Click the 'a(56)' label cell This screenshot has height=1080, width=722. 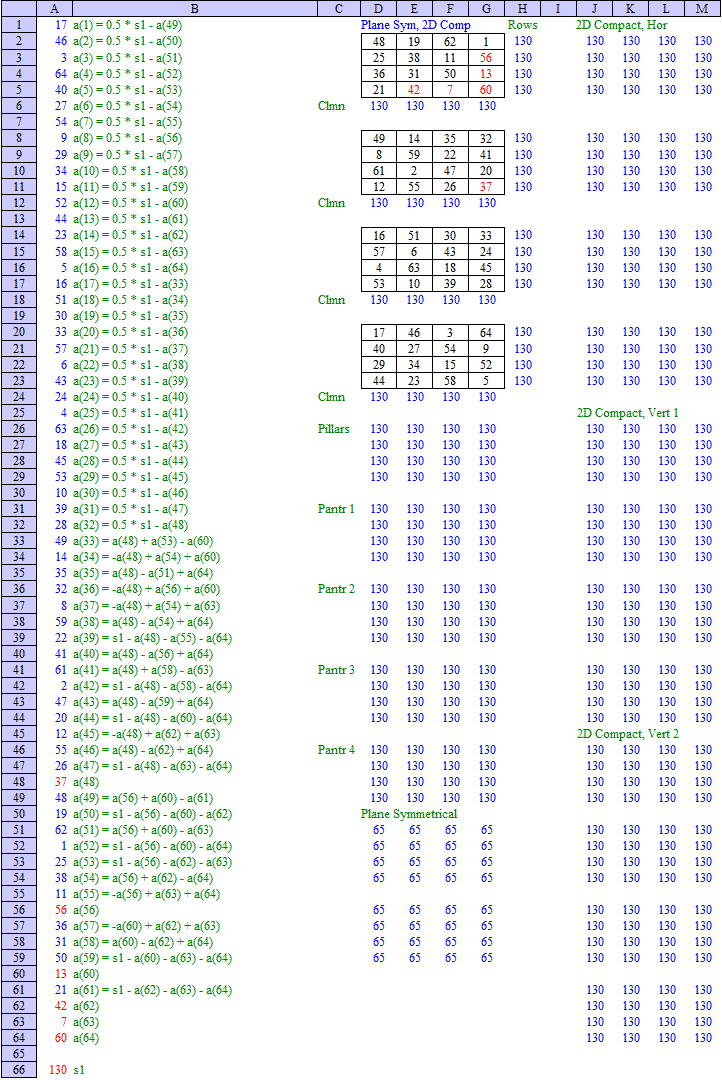coord(86,910)
